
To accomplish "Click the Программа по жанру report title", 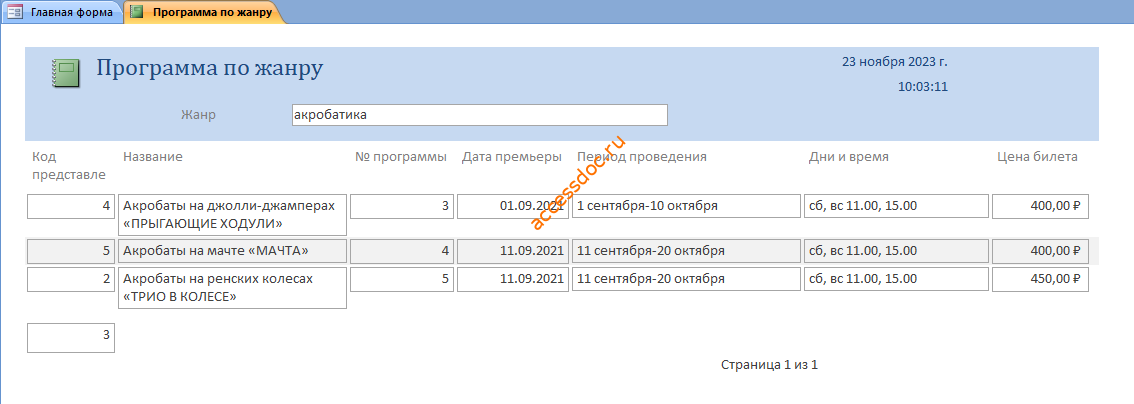I will click(x=210, y=68).
